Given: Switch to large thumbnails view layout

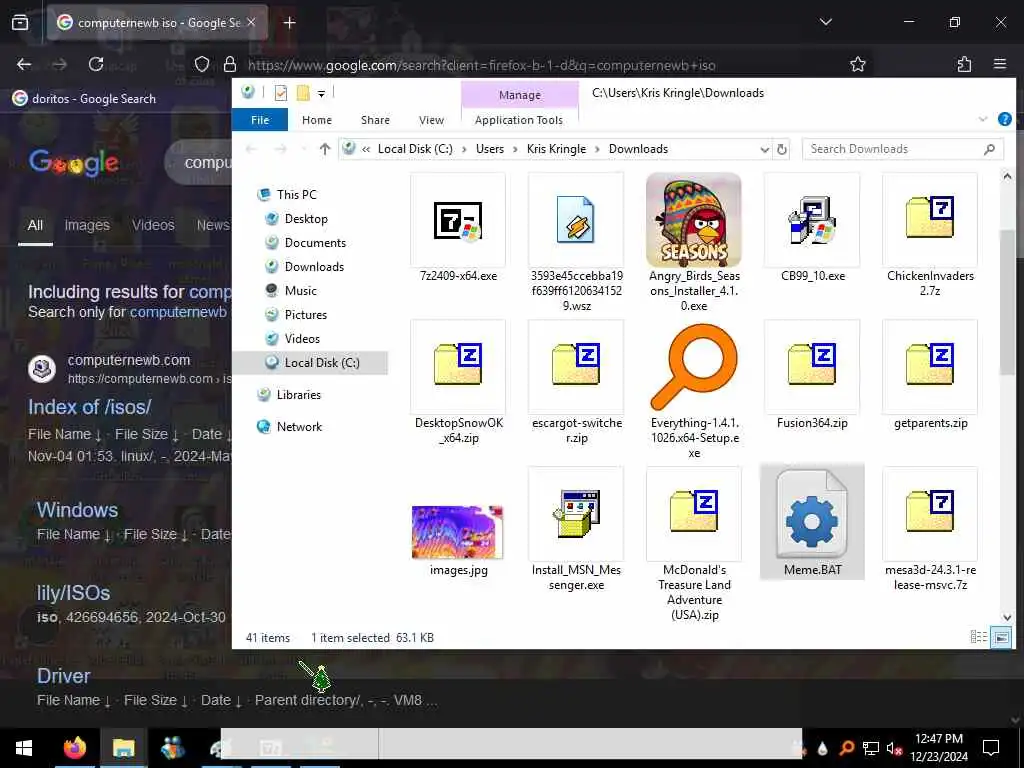Looking at the screenshot, I should coord(1000,637).
